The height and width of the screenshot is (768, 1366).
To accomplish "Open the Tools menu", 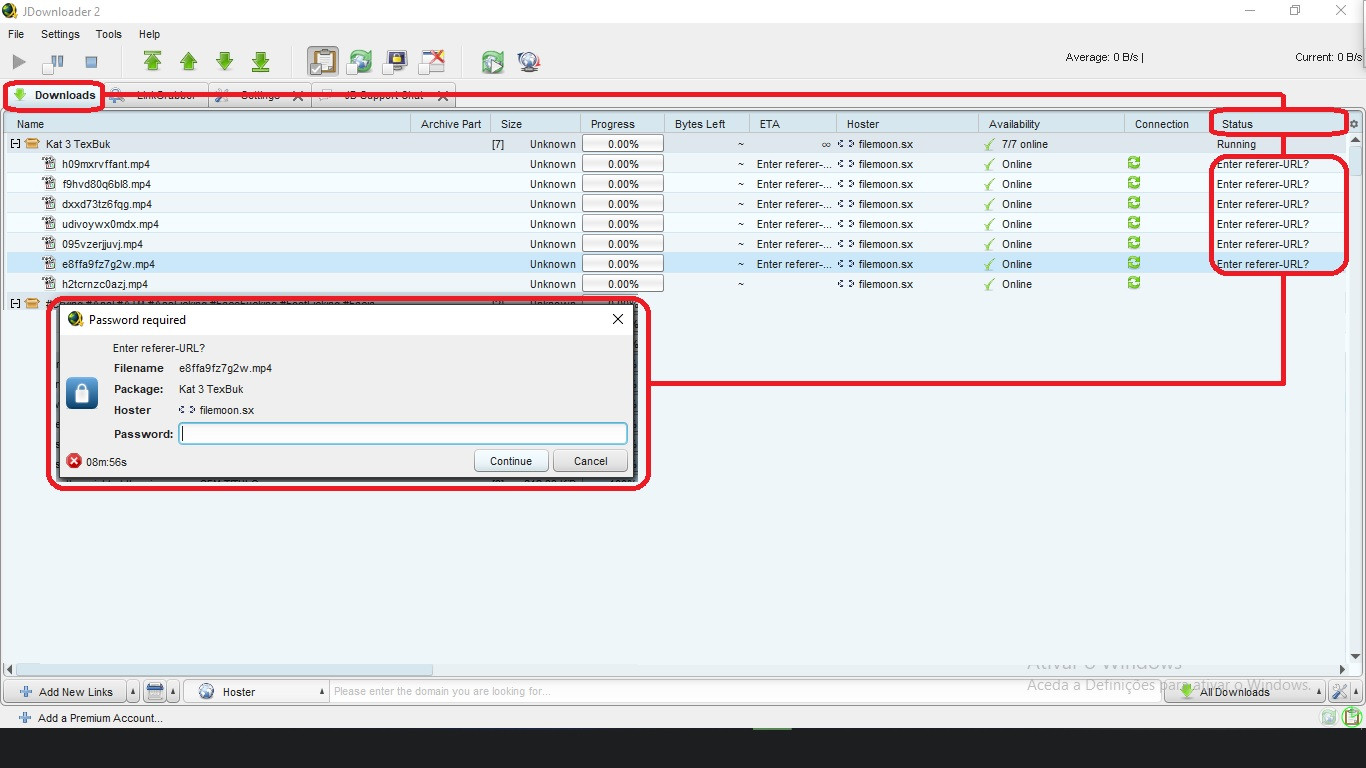I will [108, 34].
